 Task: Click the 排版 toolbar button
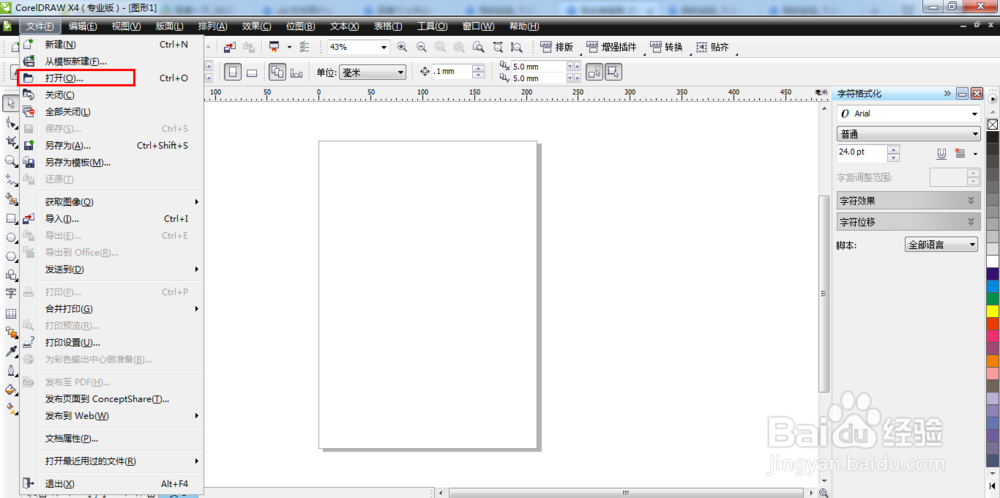coord(557,47)
